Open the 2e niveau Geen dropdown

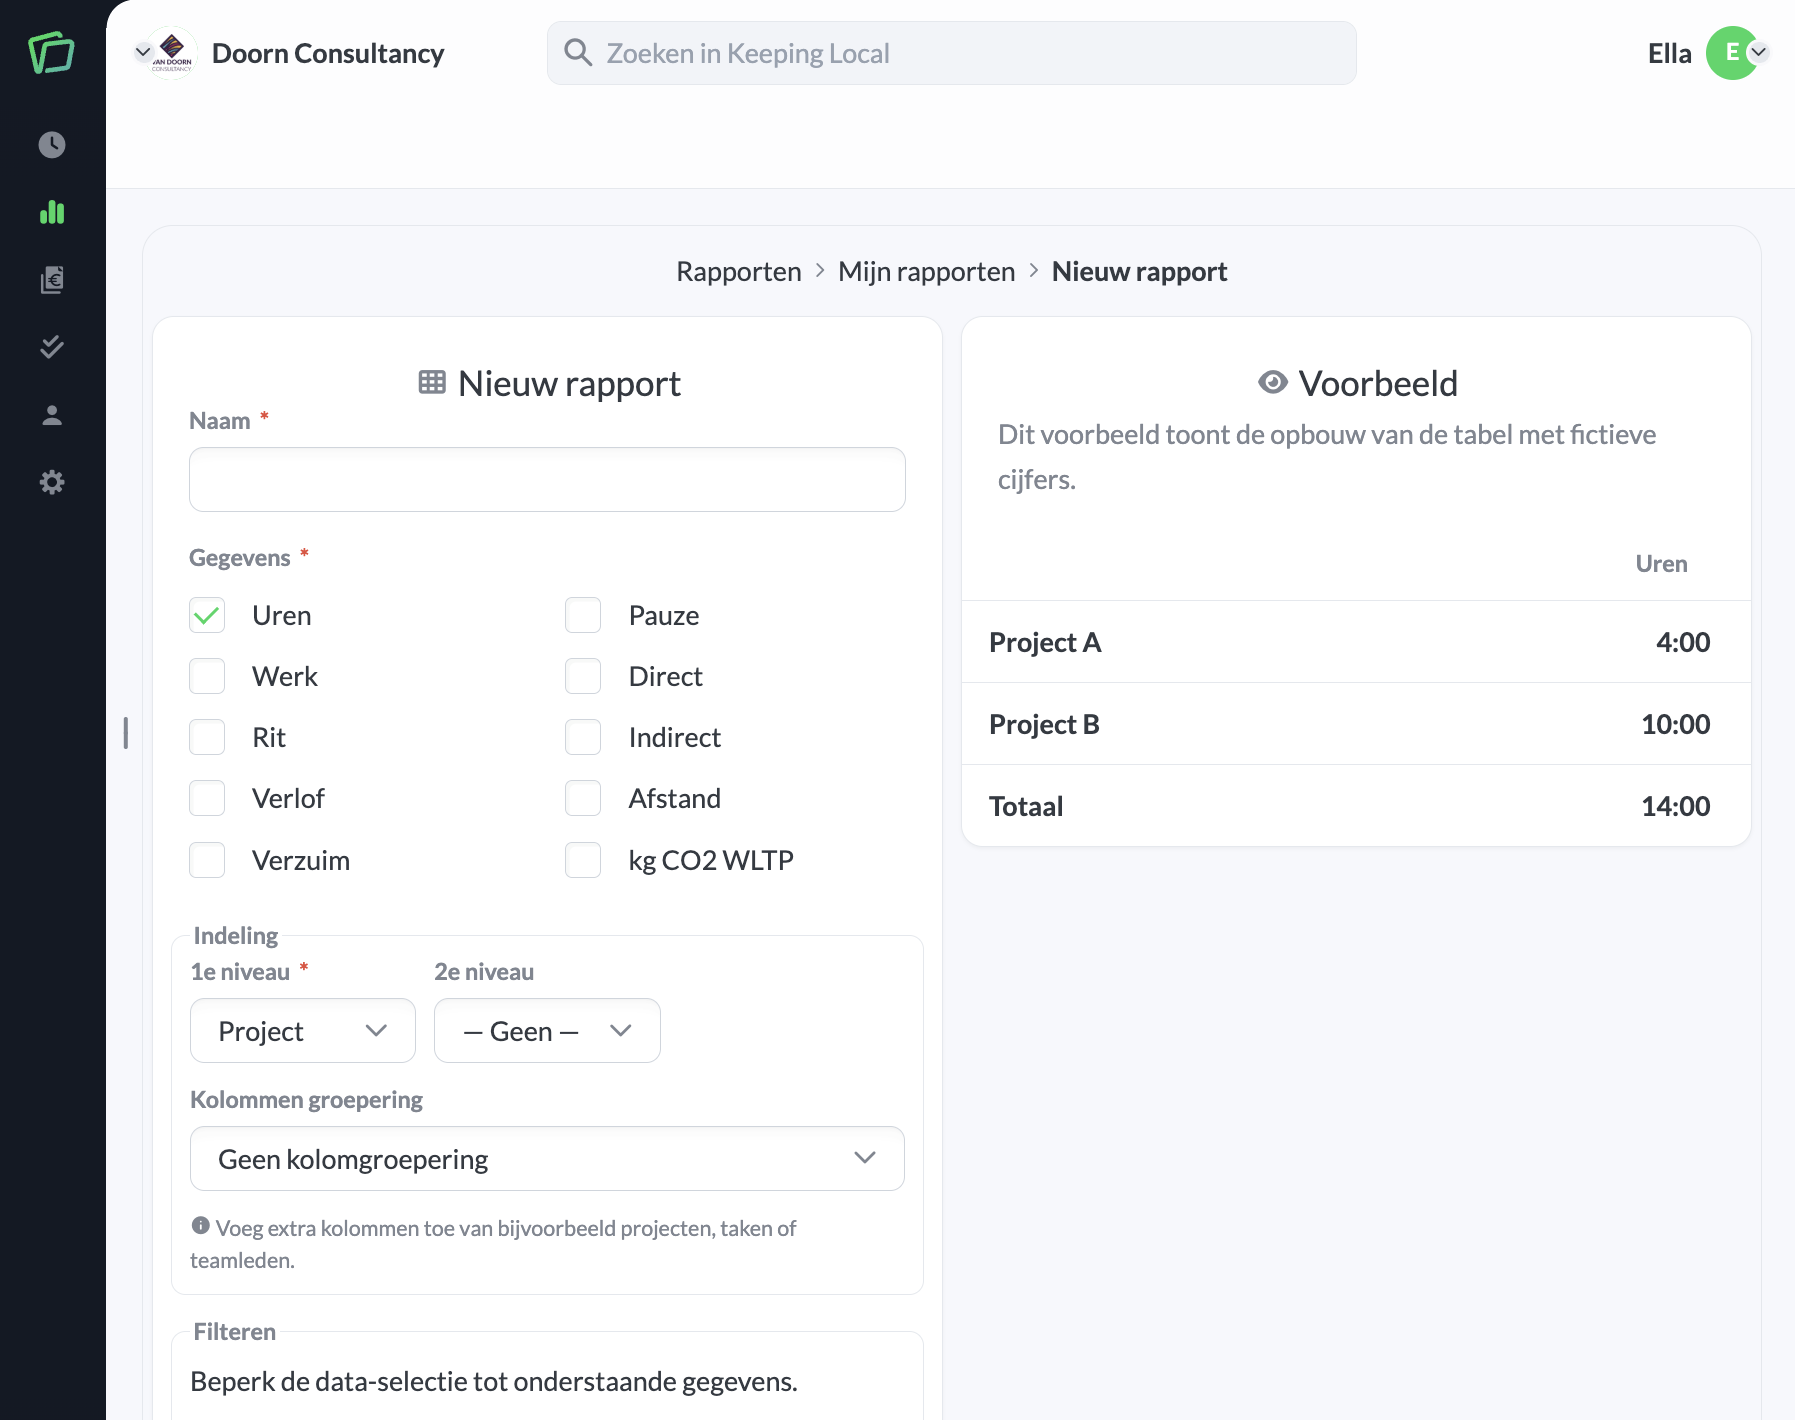pos(547,1030)
